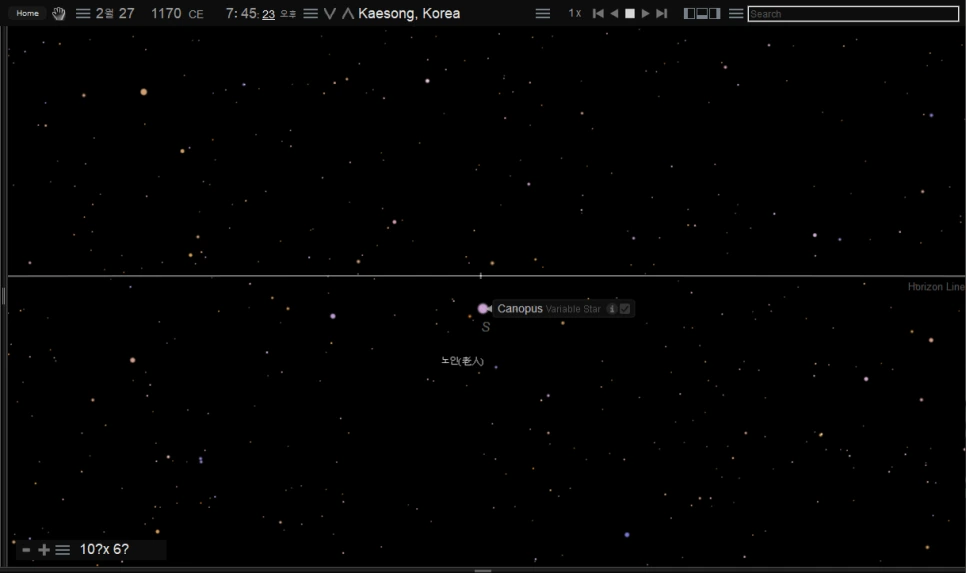Viewport: 966px width, 573px height.
Task: Select the hand pan tool
Action: (x=59, y=14)
